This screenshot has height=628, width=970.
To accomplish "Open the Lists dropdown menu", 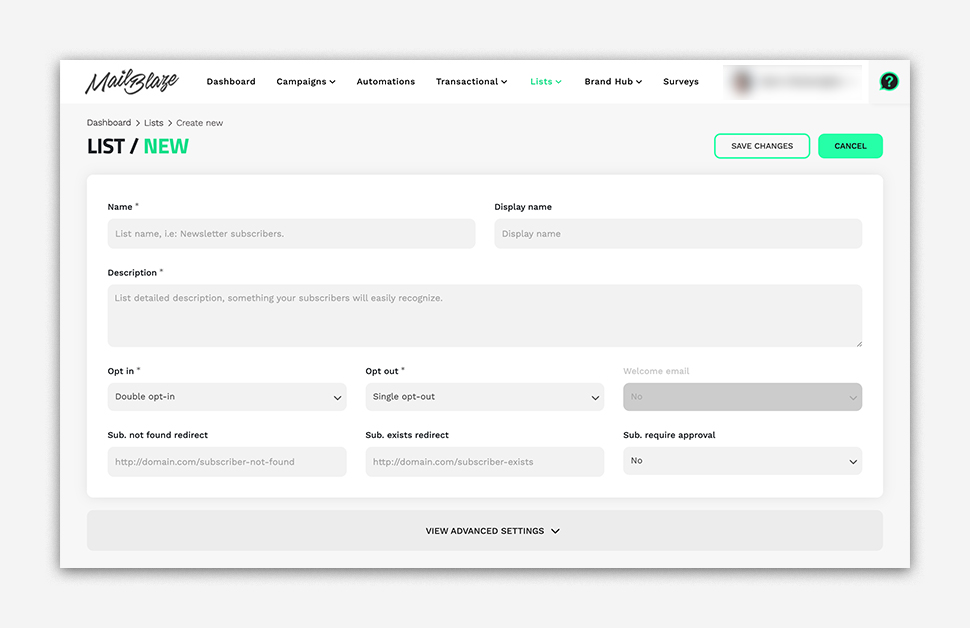I will pos(545,82).
